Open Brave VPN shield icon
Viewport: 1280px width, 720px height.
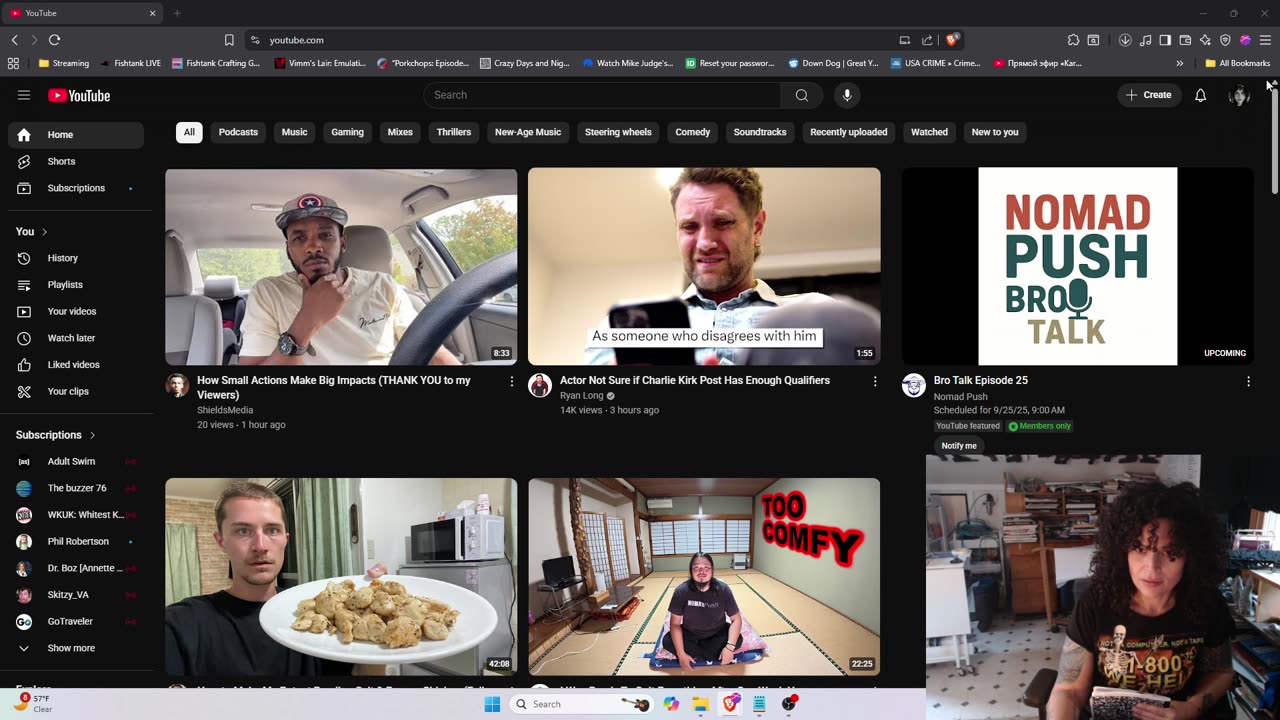point(1225,40)
